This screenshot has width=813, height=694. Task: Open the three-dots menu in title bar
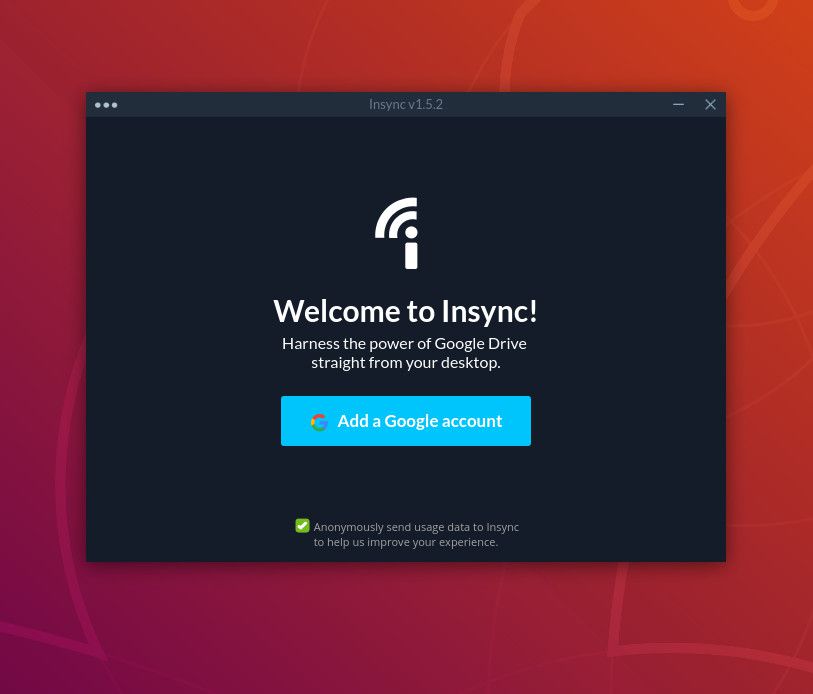pyautogui.click(x=106, y=105)
